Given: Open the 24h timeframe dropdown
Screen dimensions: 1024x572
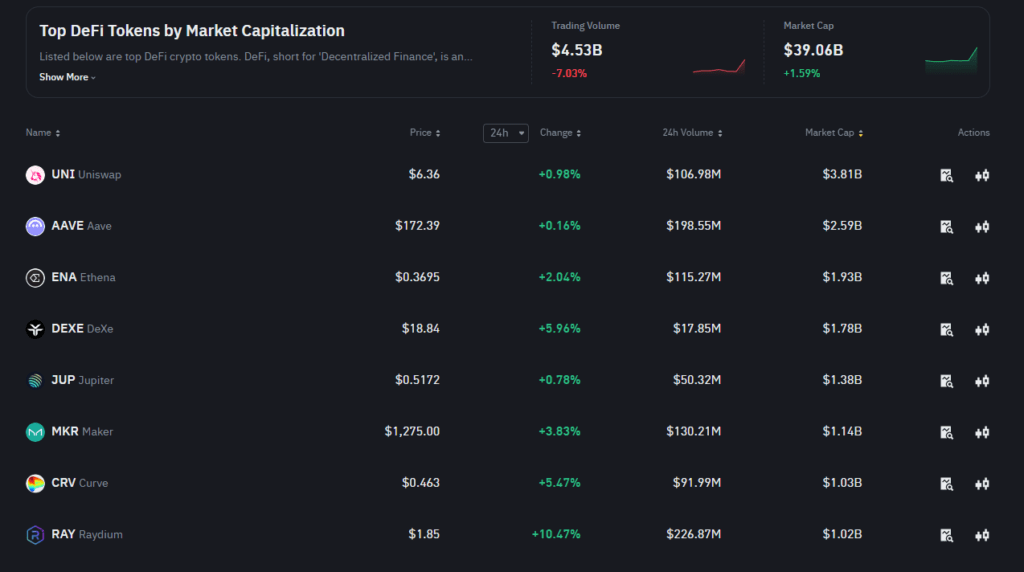Looking at the screenshot, I should click(505, 133).
